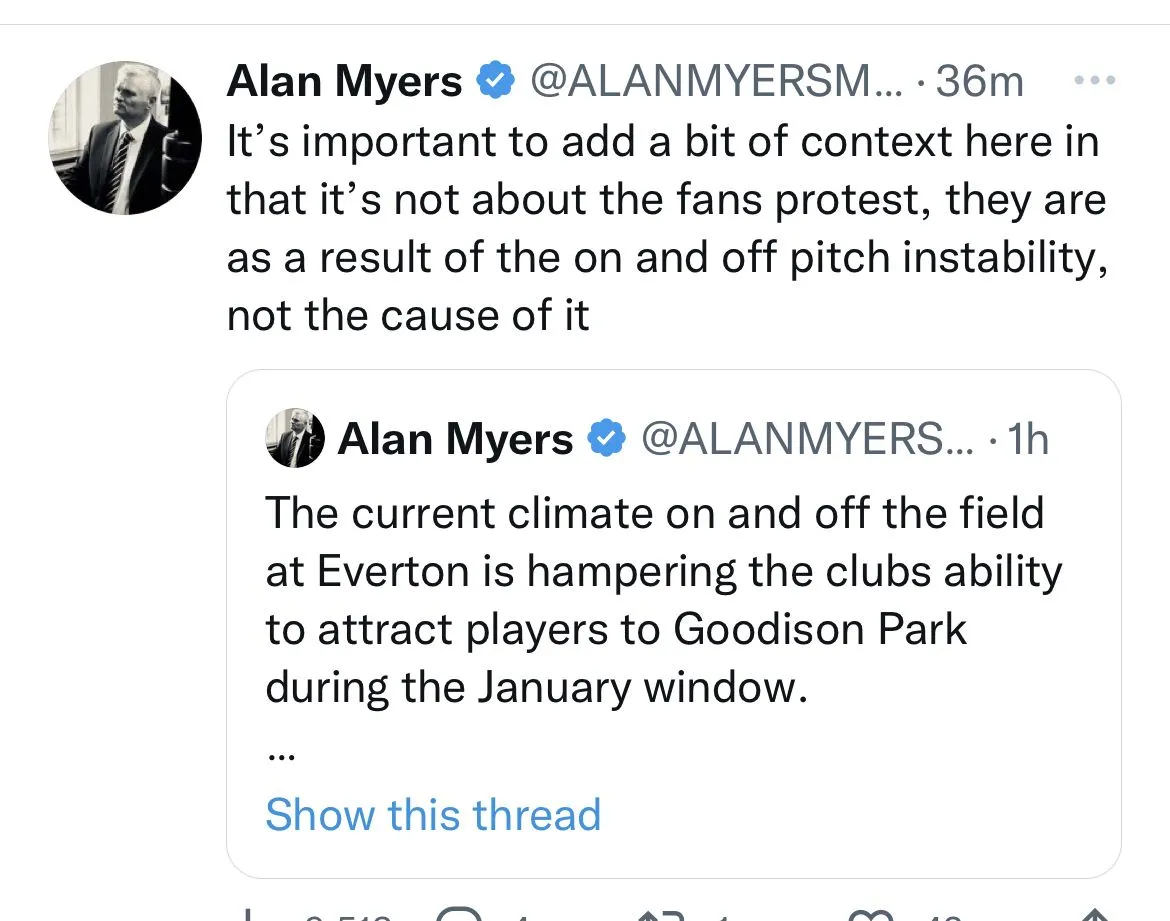Open the small avatar in the quoted tweet
The height and width of the screenshot is (921, 1170).
pyautogui.click(x=295, y=439)
